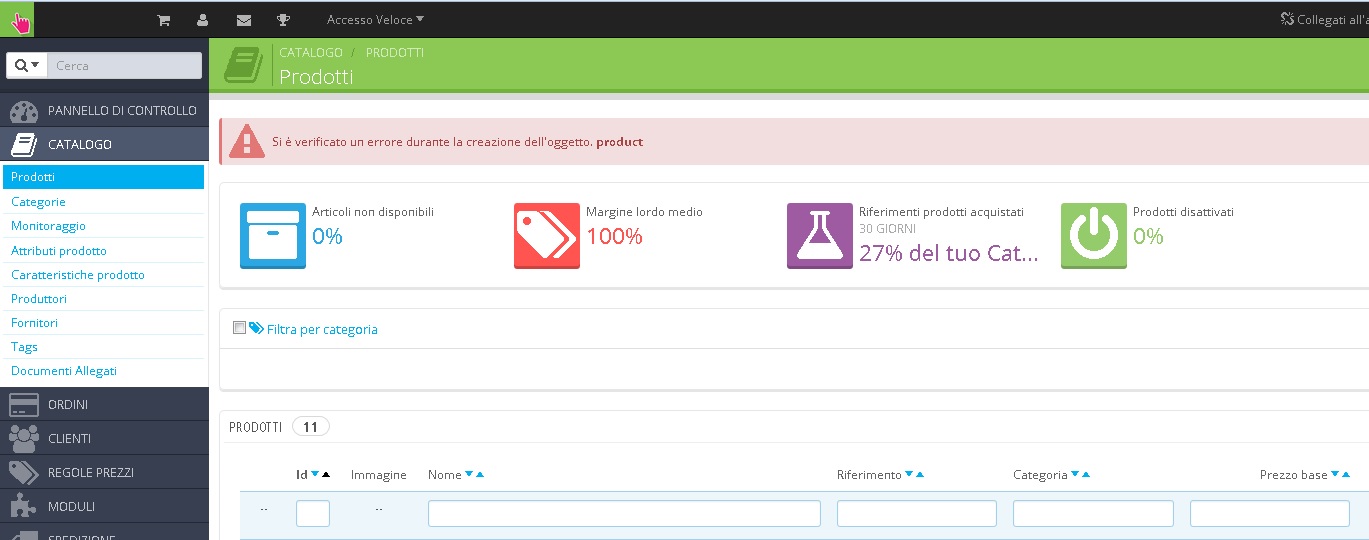Viewport: 1369px width, 540px height.
Task: Open the search type magnifier dropdown
Action: pos(27,65)
